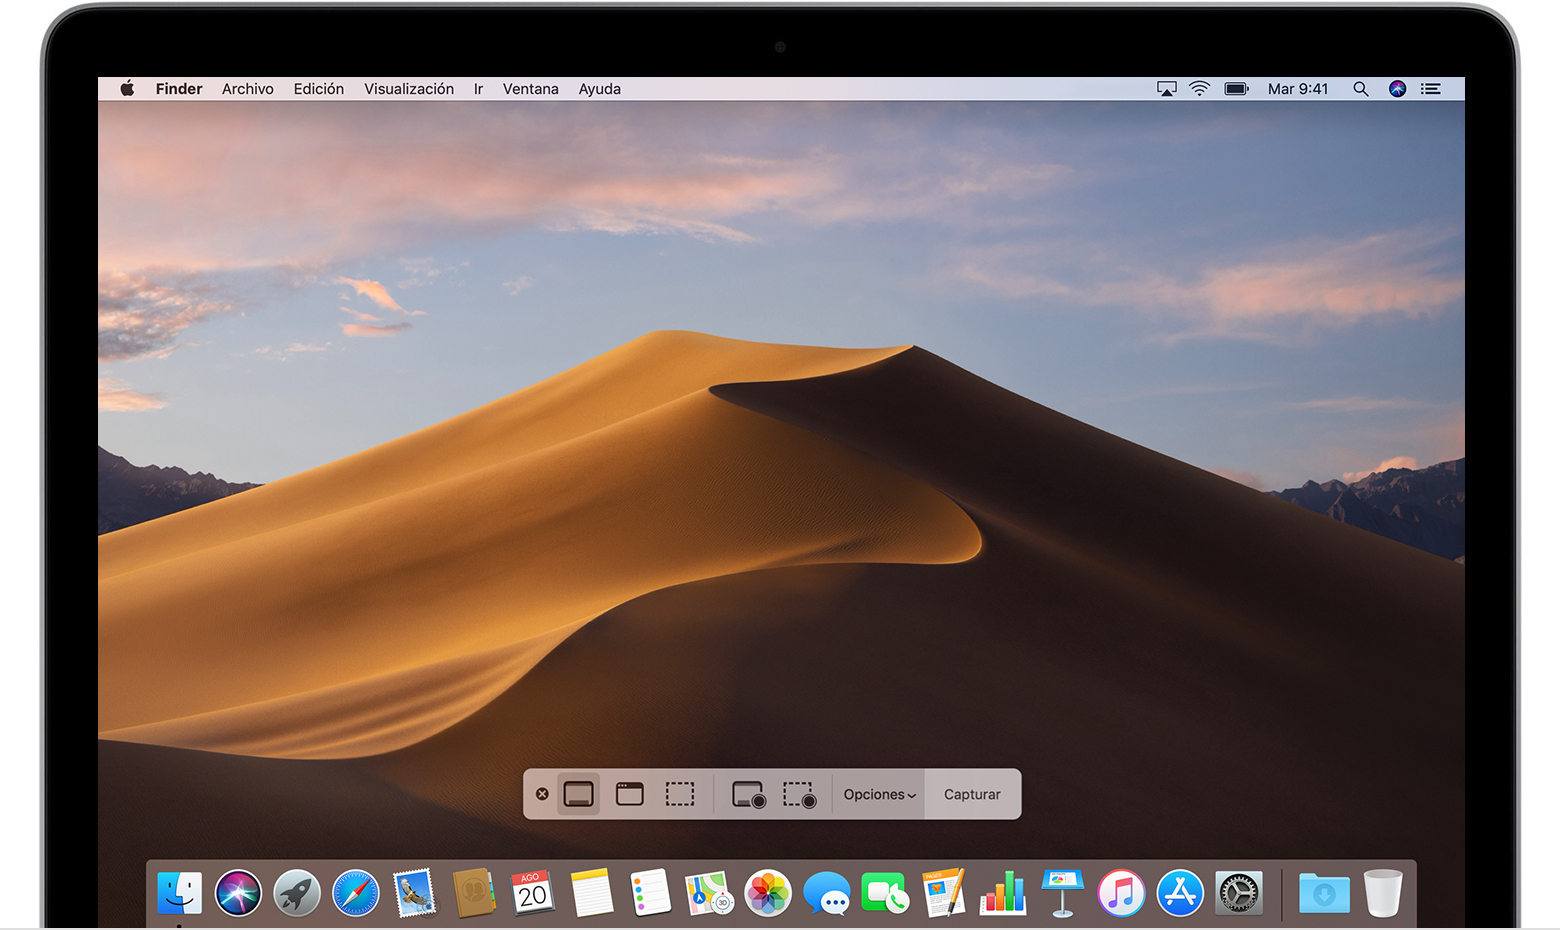Open Siri from the menu bar
1560x930 pixels.
tap(1396, 89)
